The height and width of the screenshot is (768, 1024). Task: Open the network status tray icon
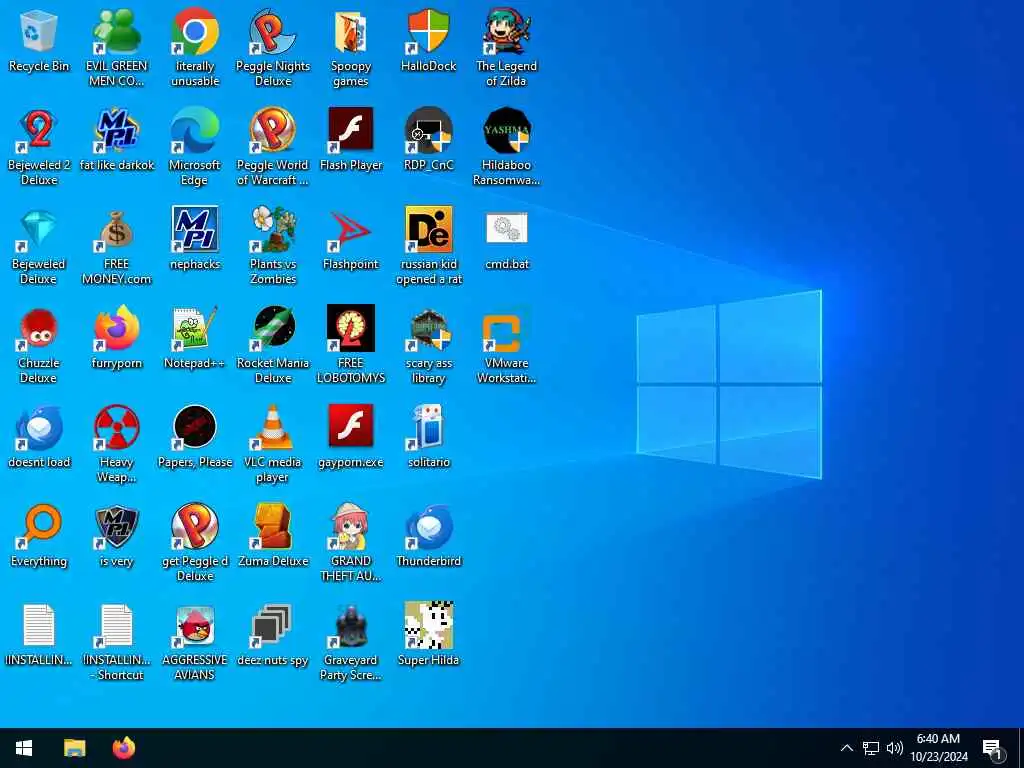(x=871, y=748)
